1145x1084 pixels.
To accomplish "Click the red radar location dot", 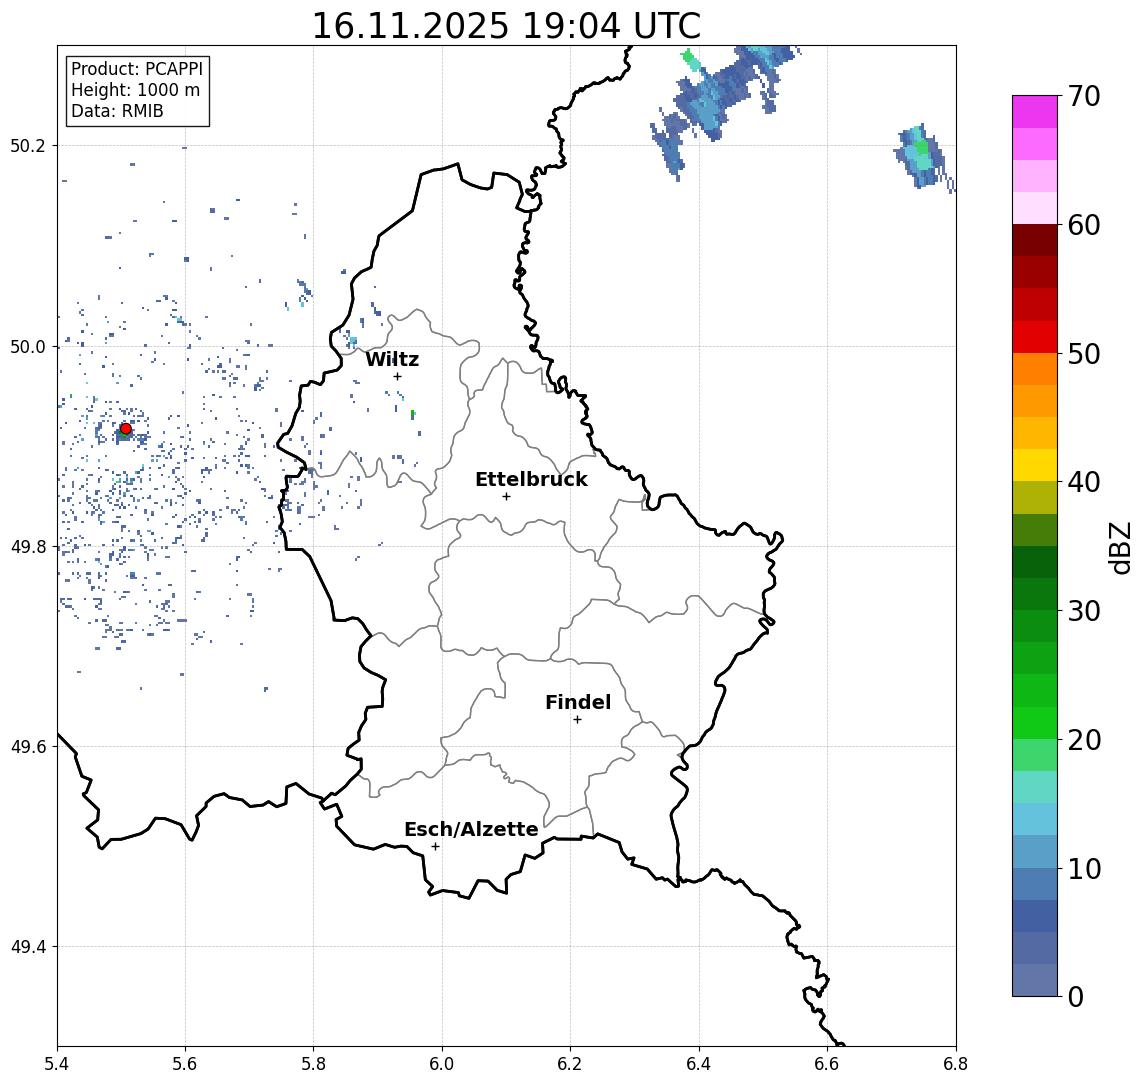I will [126, 429].
